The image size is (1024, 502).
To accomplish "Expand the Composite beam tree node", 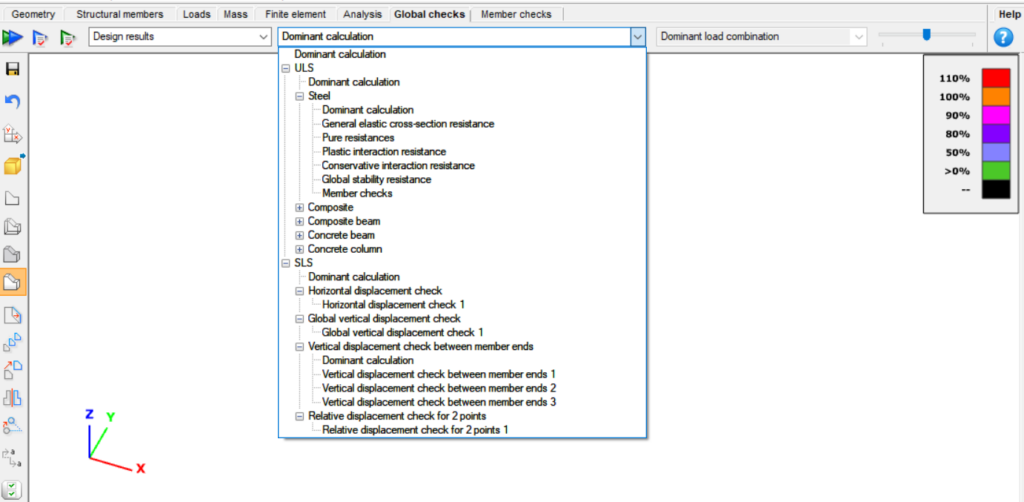I will 299,222.
